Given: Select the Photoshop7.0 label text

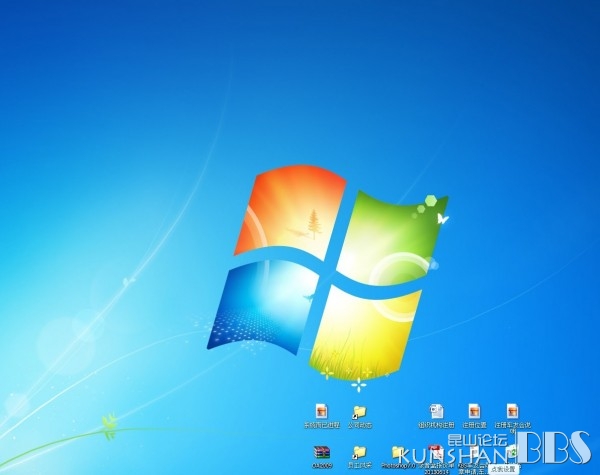Looking at the screenshot, I should pos(398,465).
